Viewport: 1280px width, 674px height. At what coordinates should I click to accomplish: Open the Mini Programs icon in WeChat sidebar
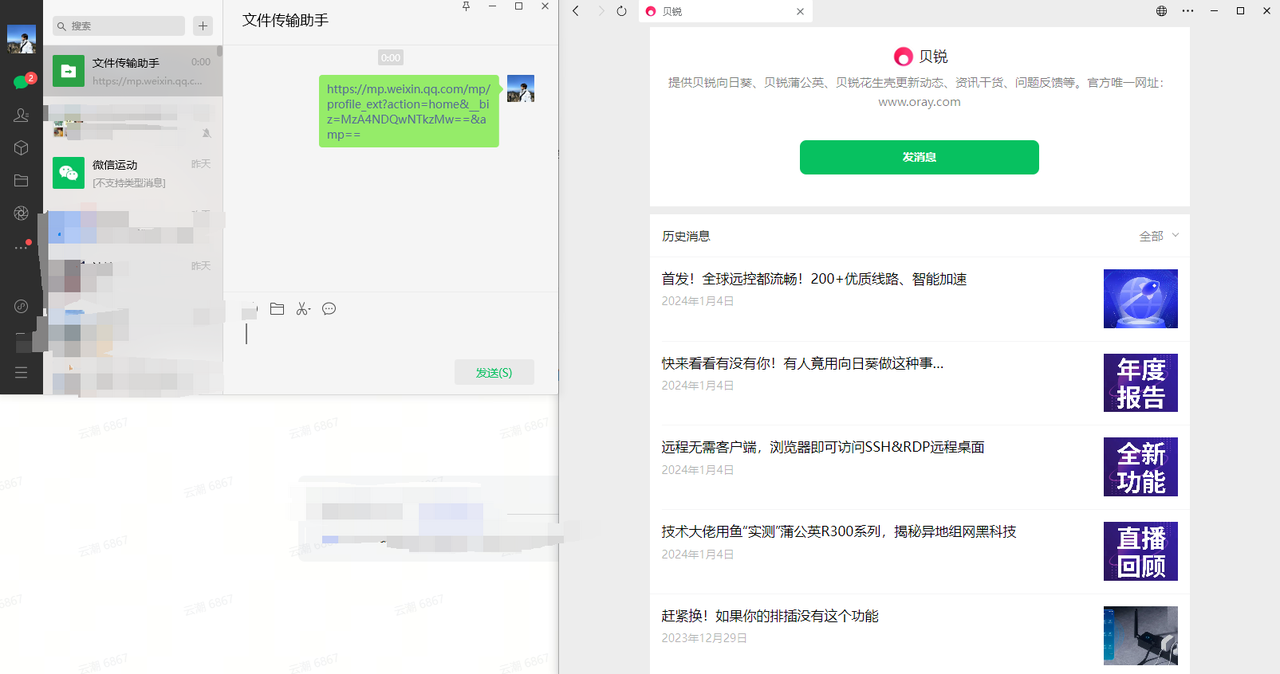click(21, 306)
